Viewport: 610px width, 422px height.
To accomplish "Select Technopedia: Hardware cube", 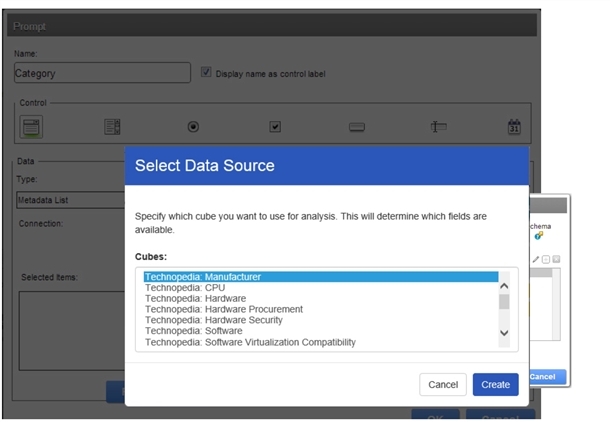I will pyautogui.click(x=321, y=298).
